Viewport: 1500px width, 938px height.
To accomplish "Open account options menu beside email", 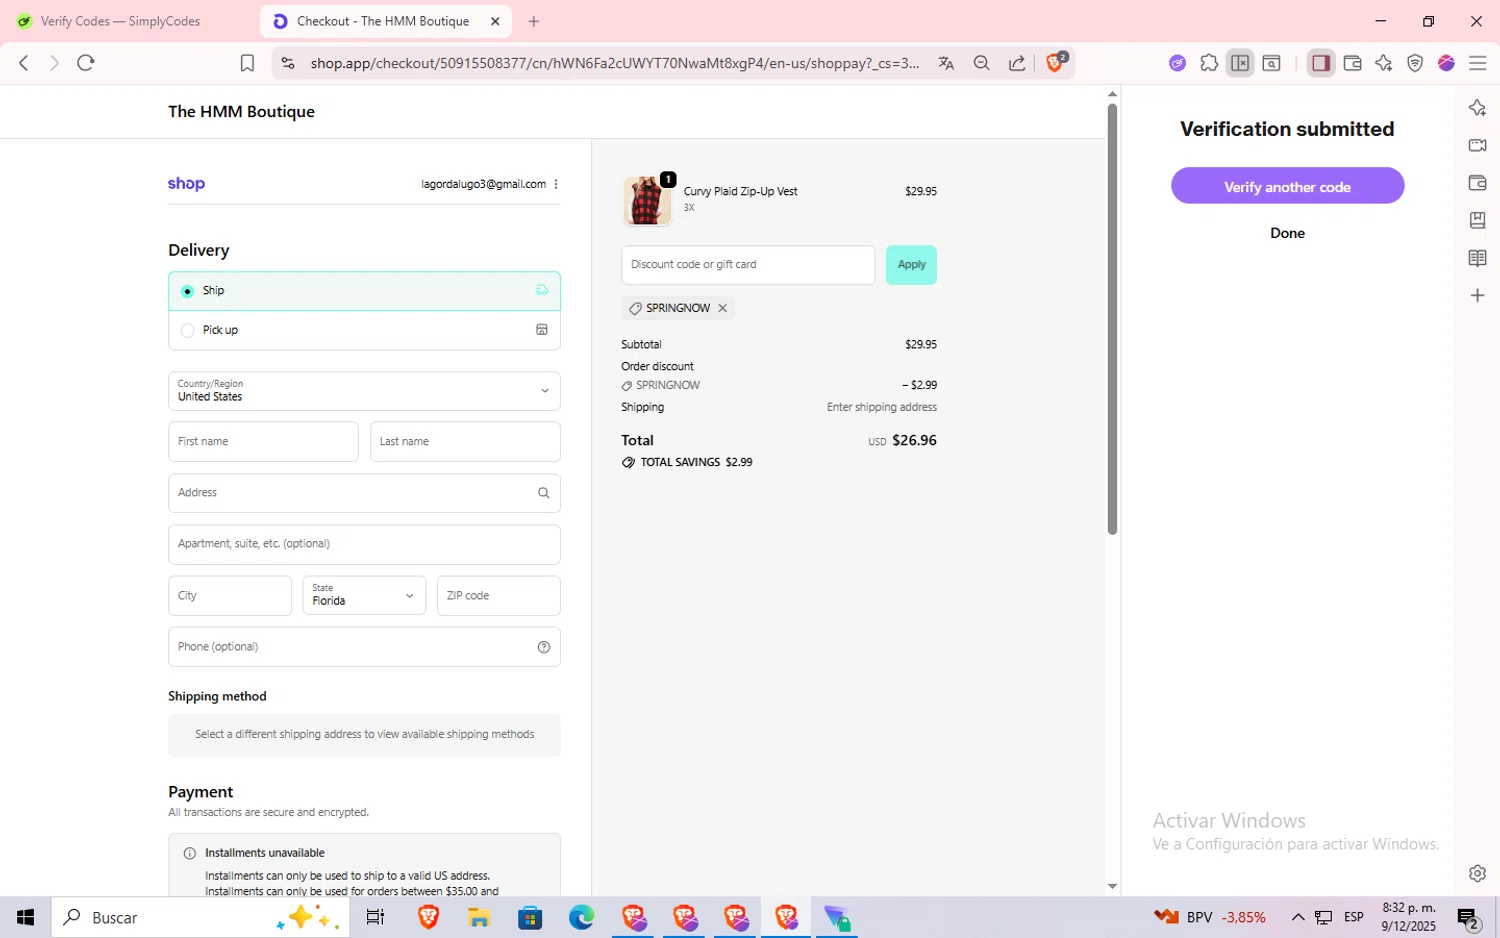I will [556, 184].
